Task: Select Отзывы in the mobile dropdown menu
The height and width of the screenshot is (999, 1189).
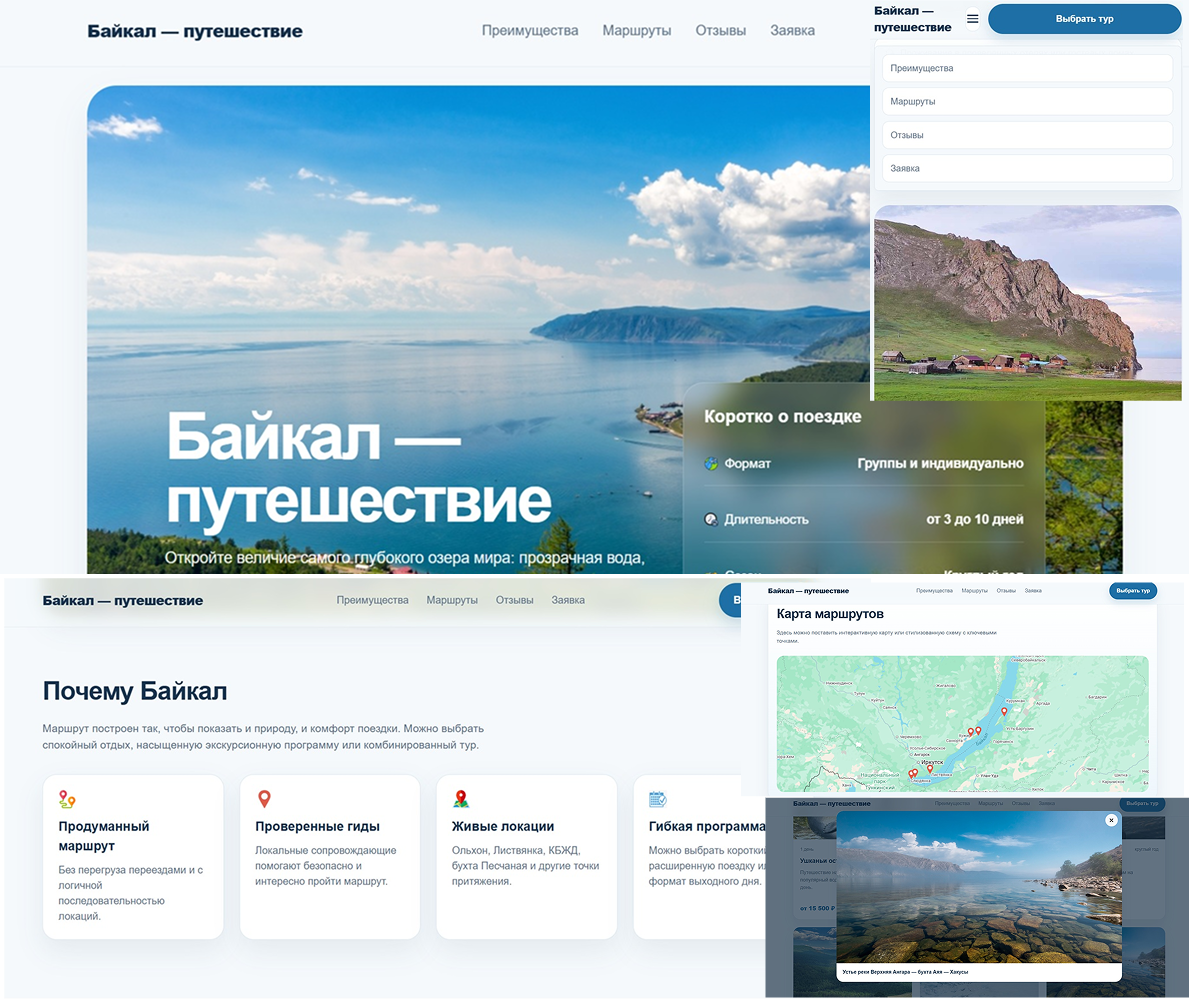Action: point(1027,135)
